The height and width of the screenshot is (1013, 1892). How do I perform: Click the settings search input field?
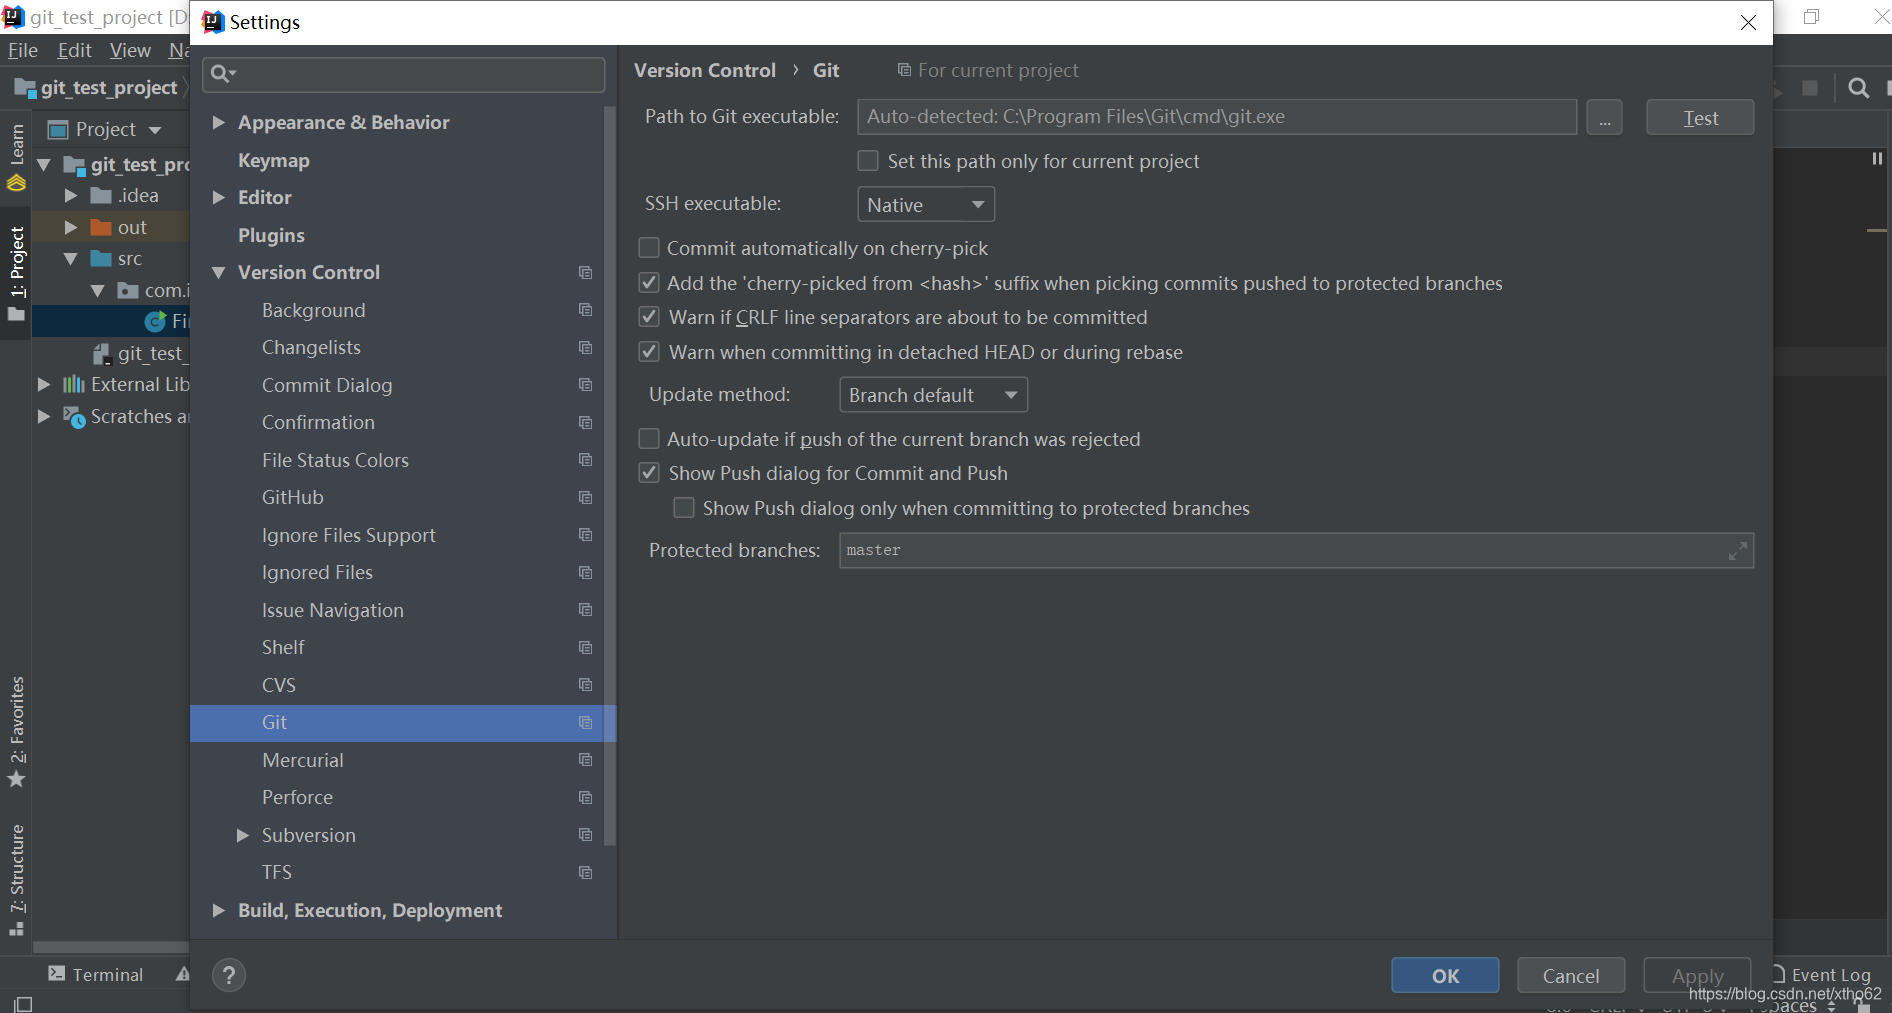[403, 73]
